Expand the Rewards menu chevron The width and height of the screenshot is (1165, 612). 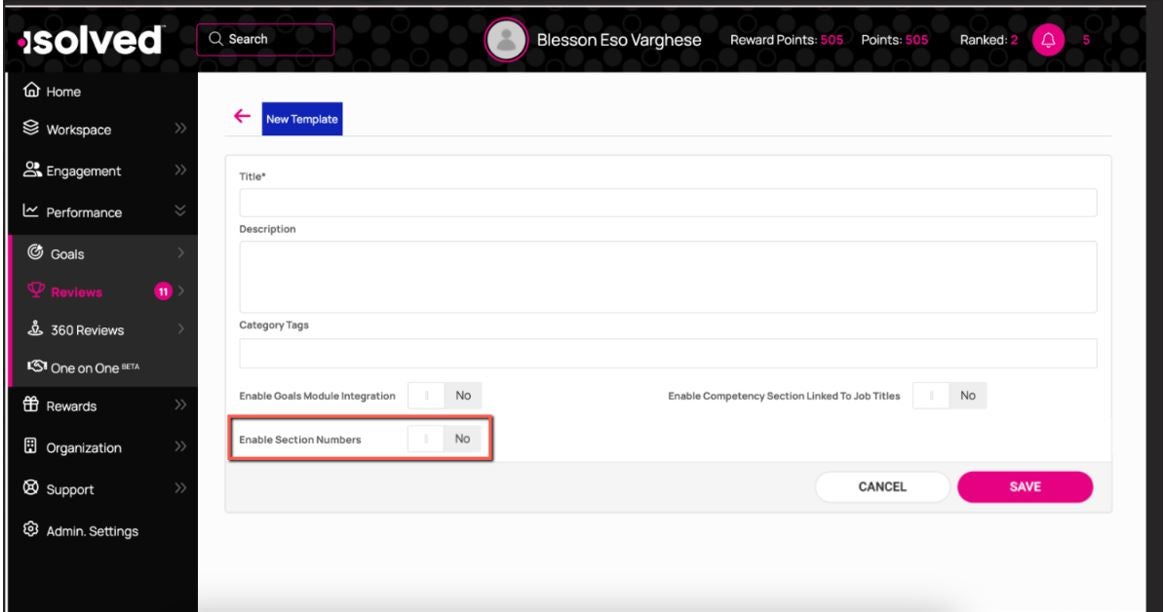pos(180,405)
